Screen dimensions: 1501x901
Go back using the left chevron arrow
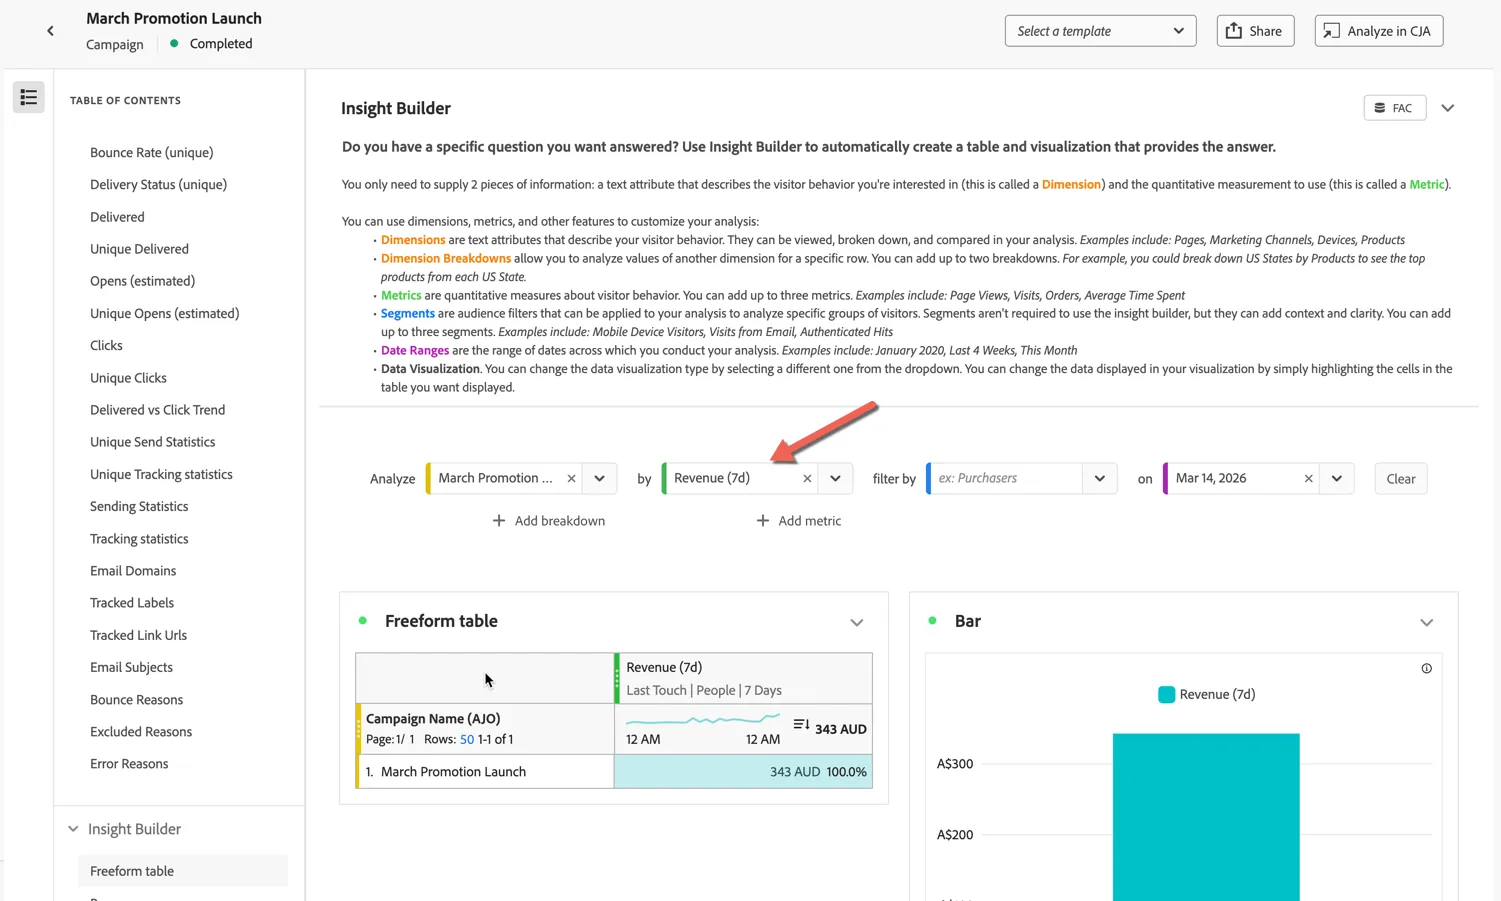(x=50, y=31)
